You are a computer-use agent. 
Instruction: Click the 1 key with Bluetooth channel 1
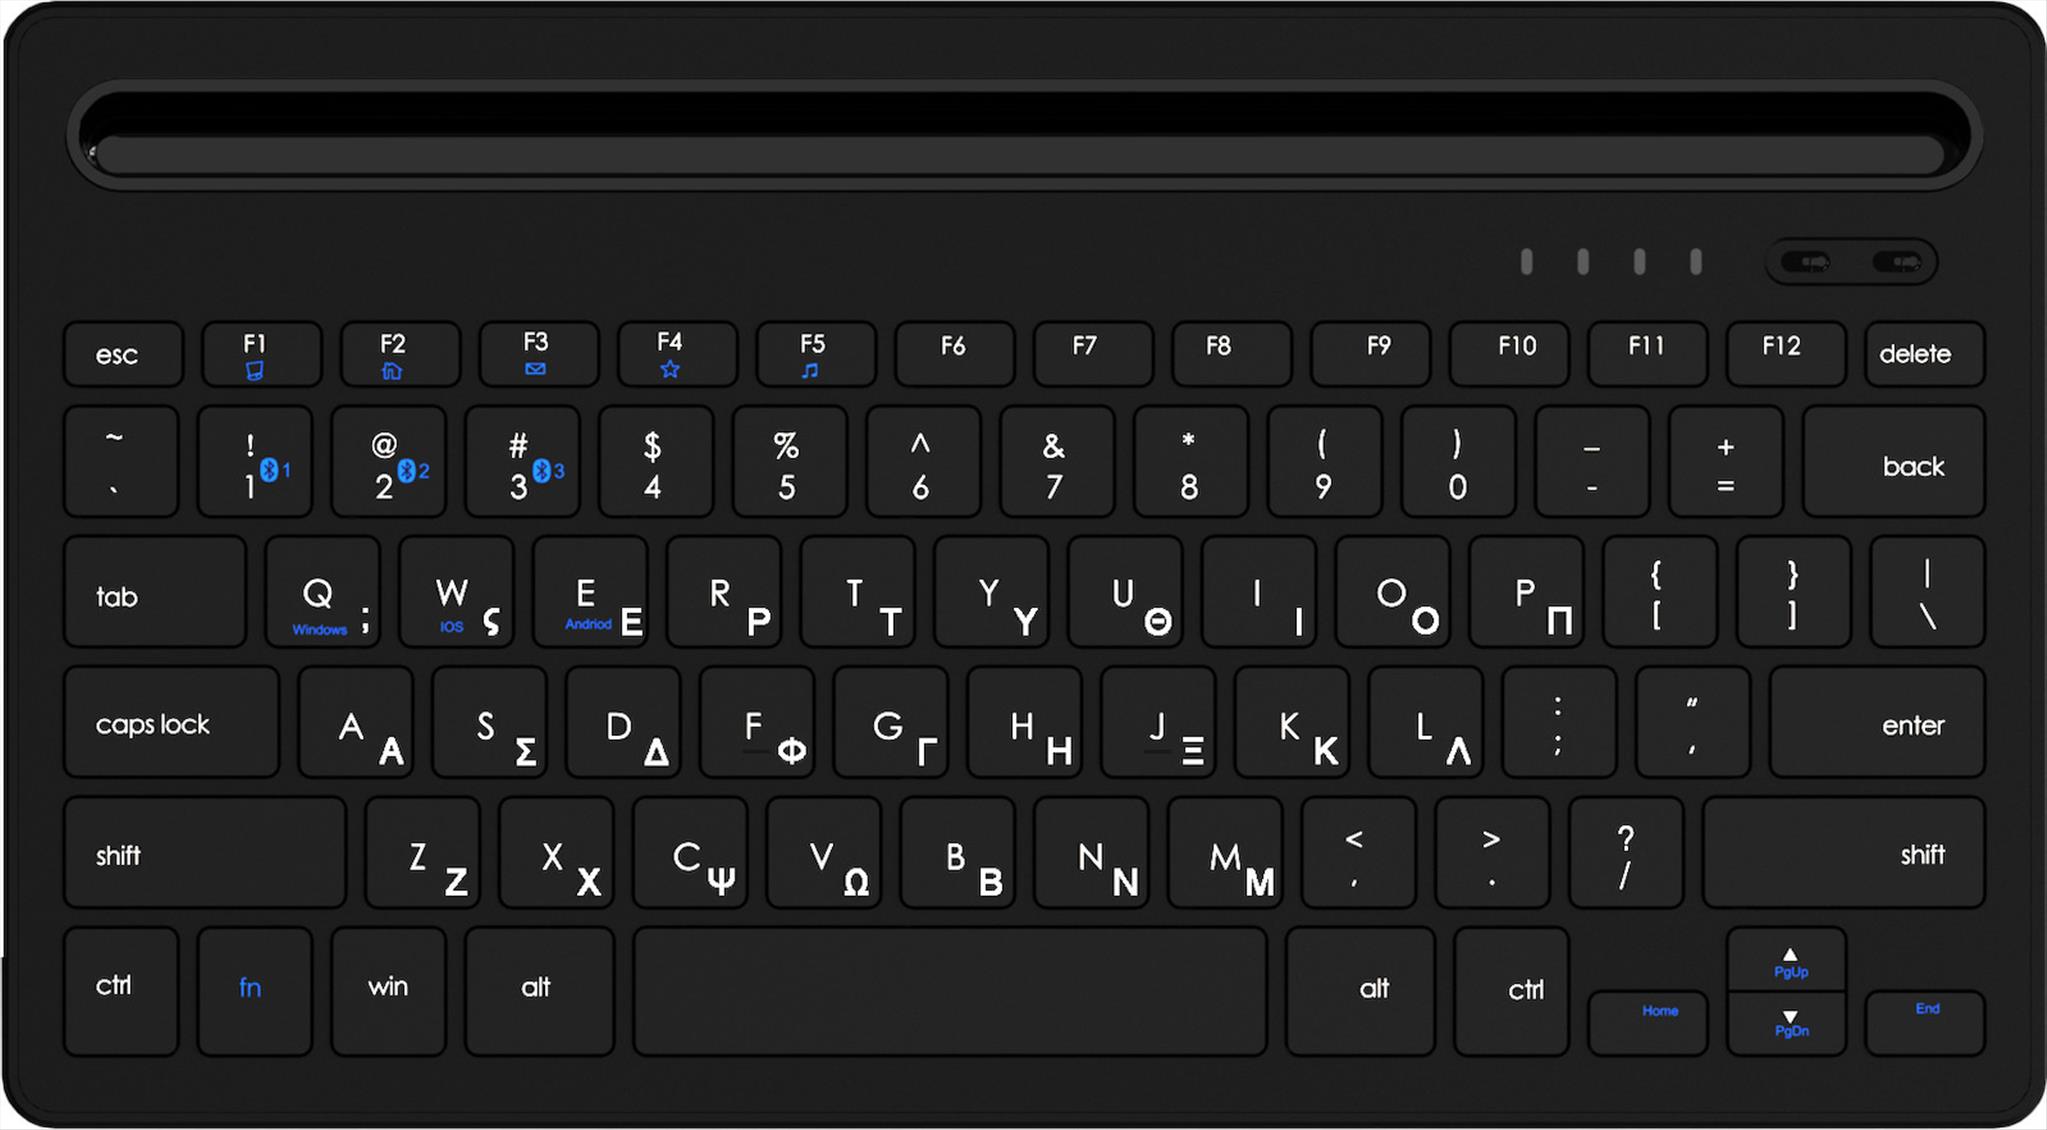(x=255, y=461)
